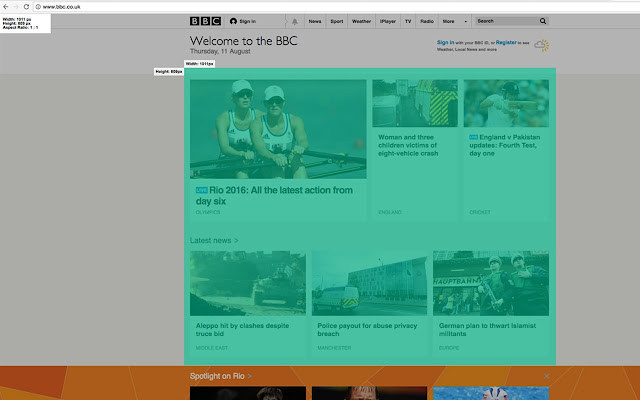The height and width of the screenshot is (400, 640).
Task: Open Police payout for abuse headline
Action: click(367, 329)
